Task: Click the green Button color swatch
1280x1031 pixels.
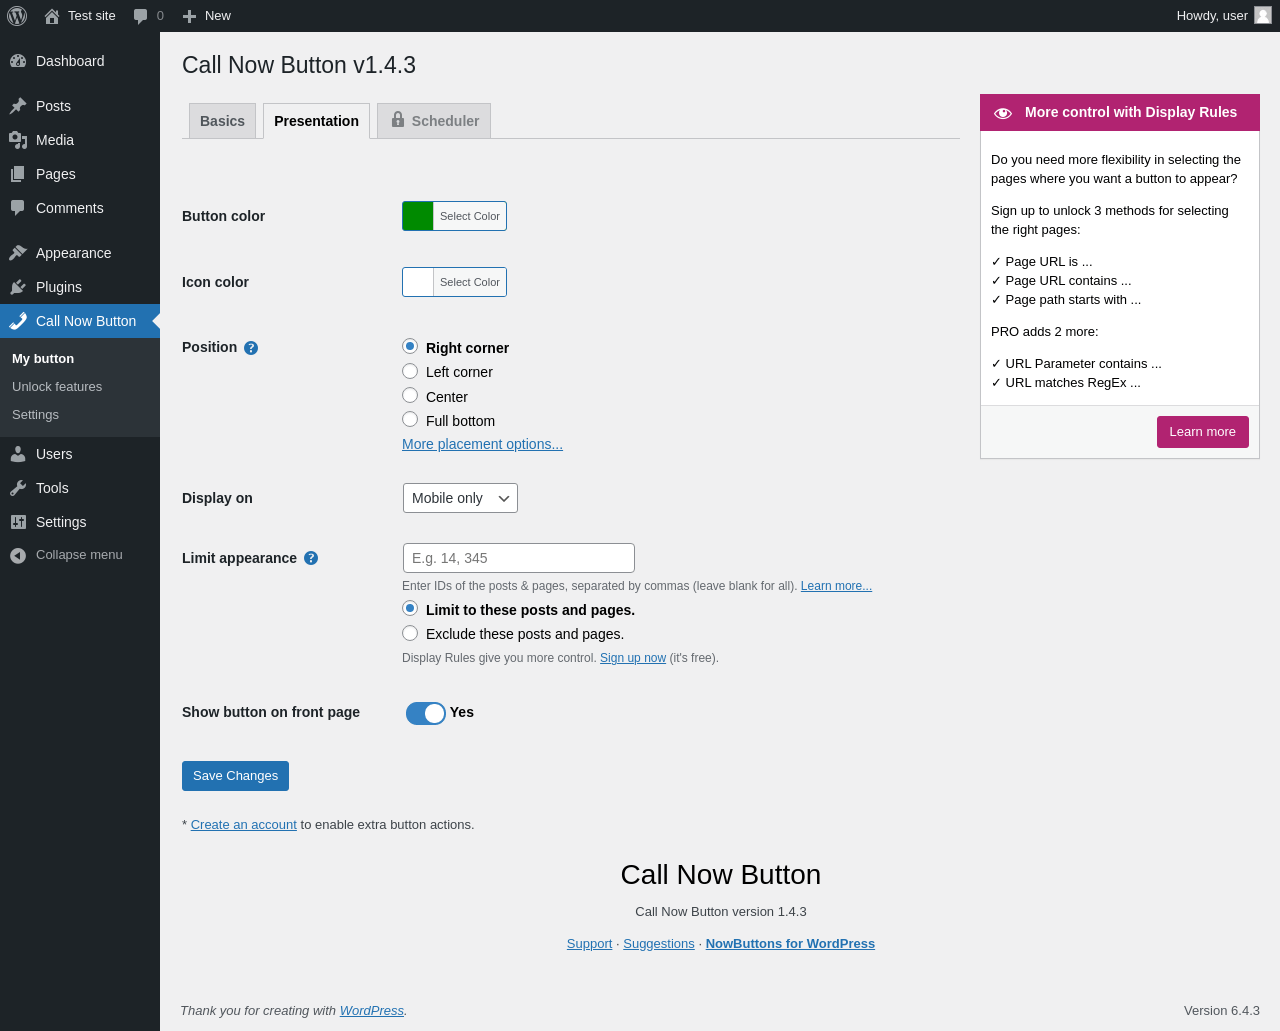Action: 418,216
